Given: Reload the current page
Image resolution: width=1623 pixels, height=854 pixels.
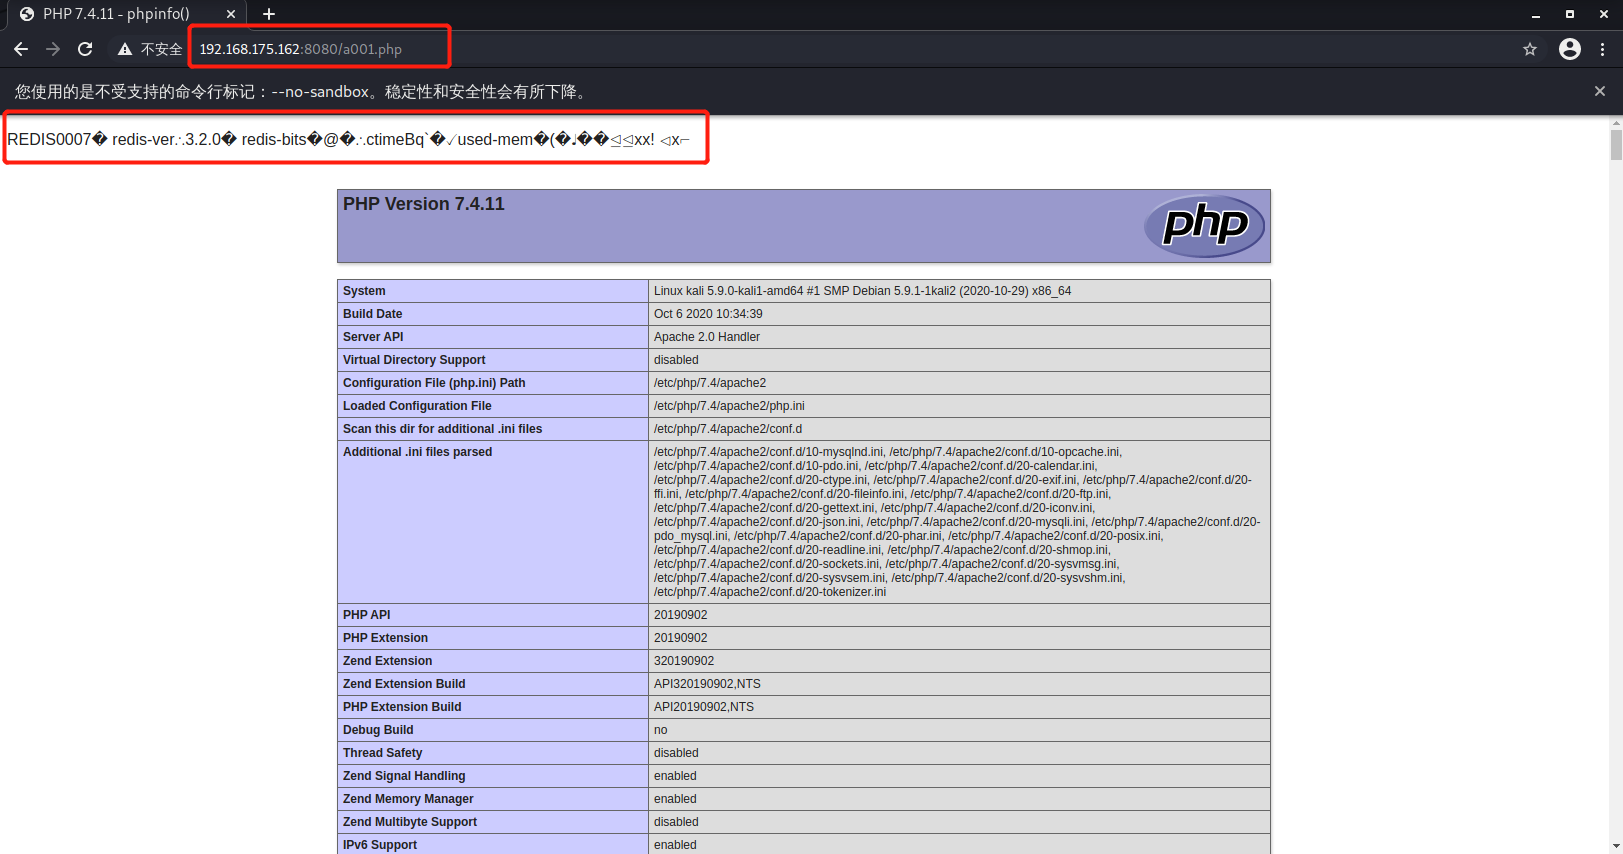Looking at the screenshot, I should (x=85, y=49).
